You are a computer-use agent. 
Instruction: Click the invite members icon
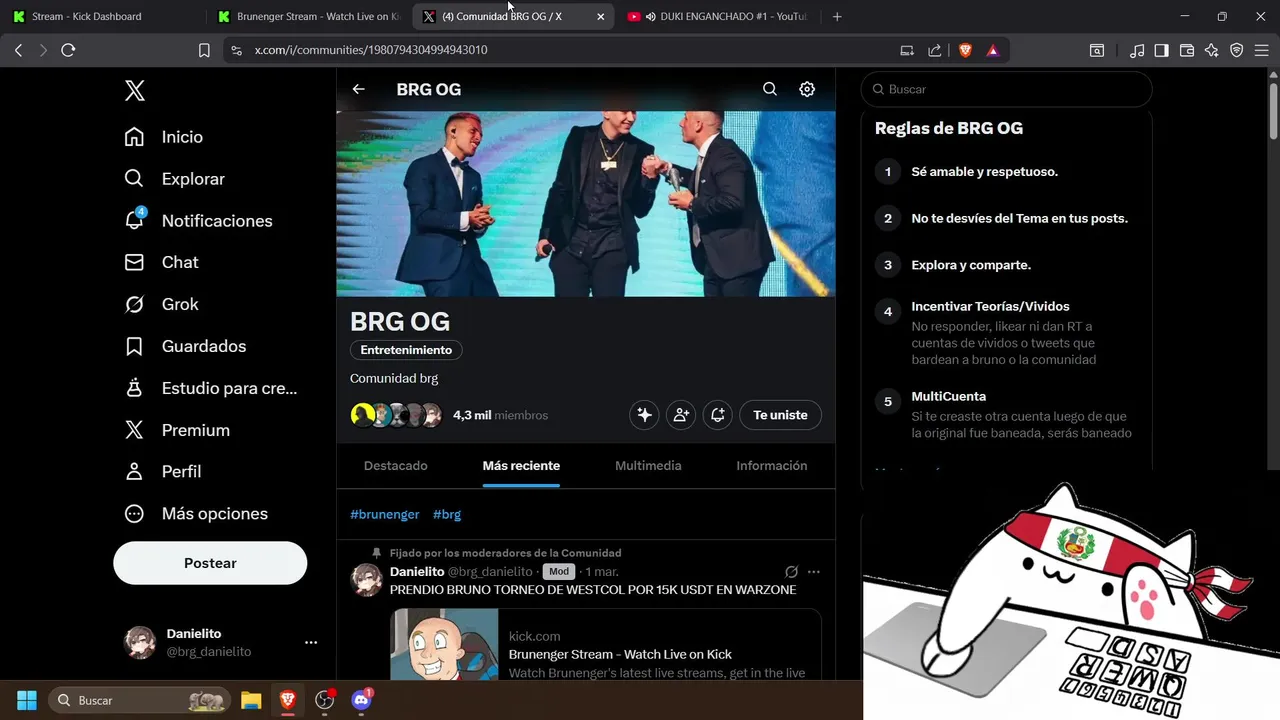pos(681,415)
